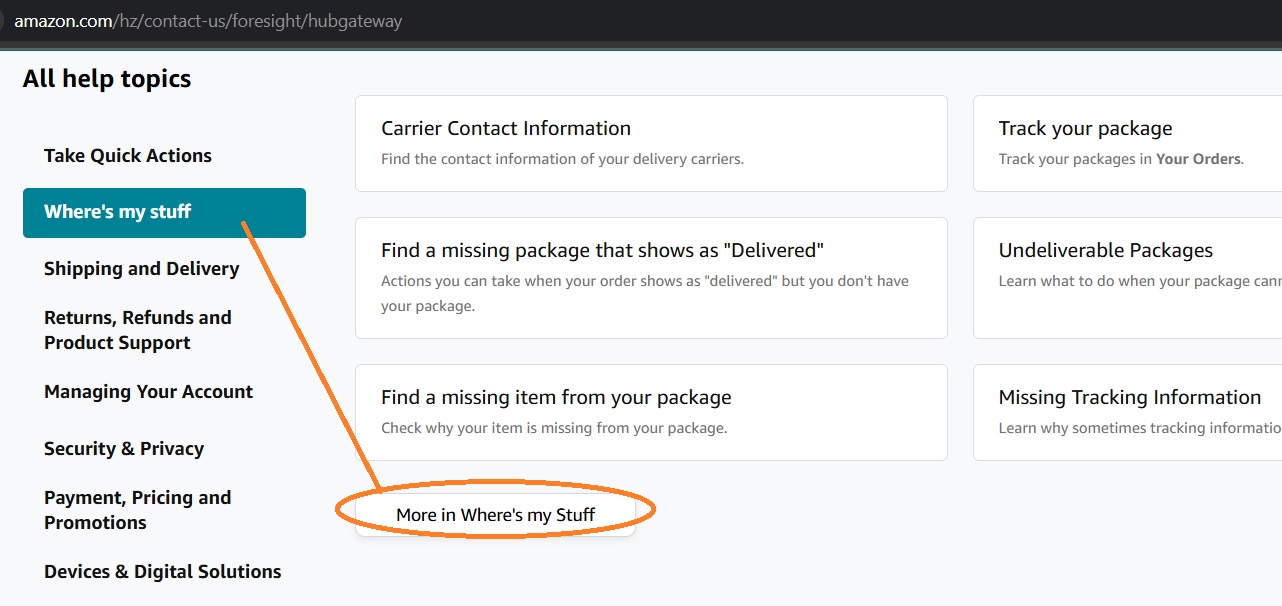Open Payment, Pricing and Promotions topic
The height and width of the screenshot is (606, 1282).
coord(137,510)
